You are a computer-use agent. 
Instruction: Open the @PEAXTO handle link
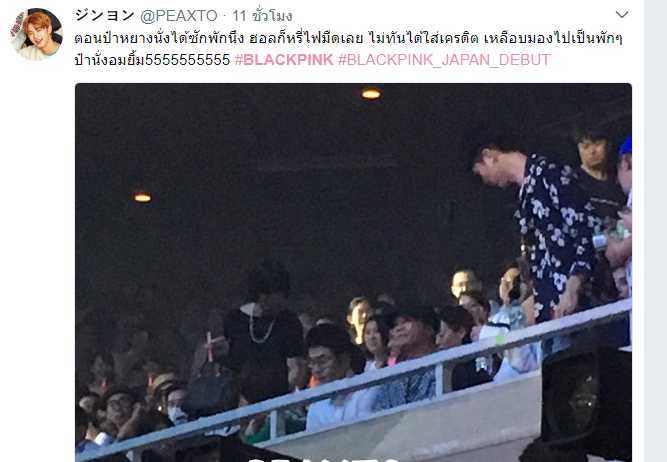click(x=179, y=16)
